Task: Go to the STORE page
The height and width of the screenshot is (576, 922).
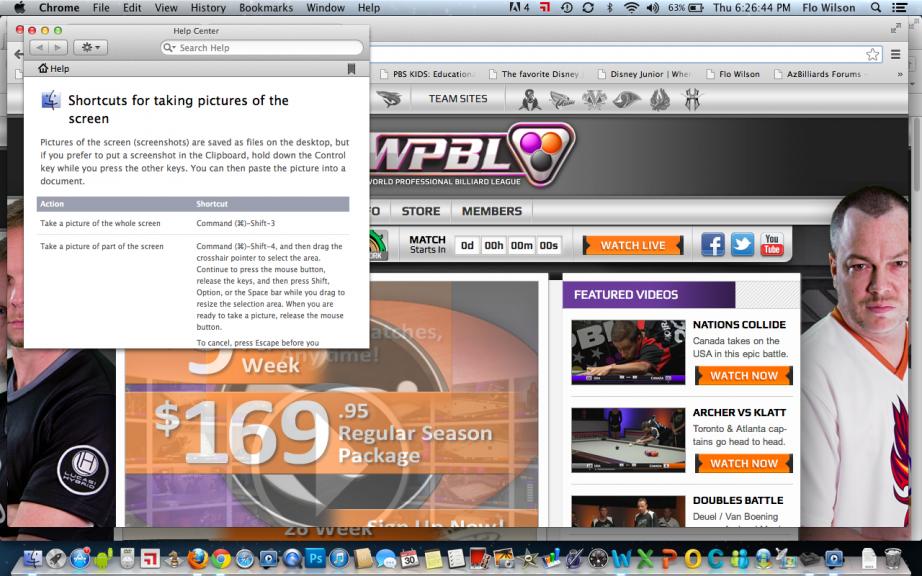Action: (420, 211)
